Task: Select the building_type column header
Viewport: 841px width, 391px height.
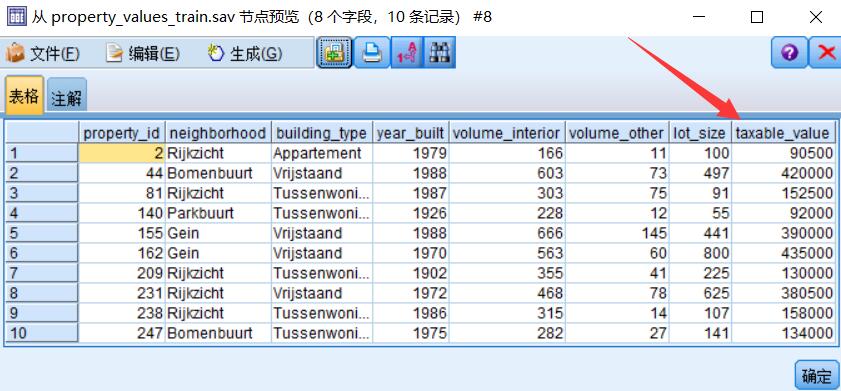Action: (x=321, y=132)
